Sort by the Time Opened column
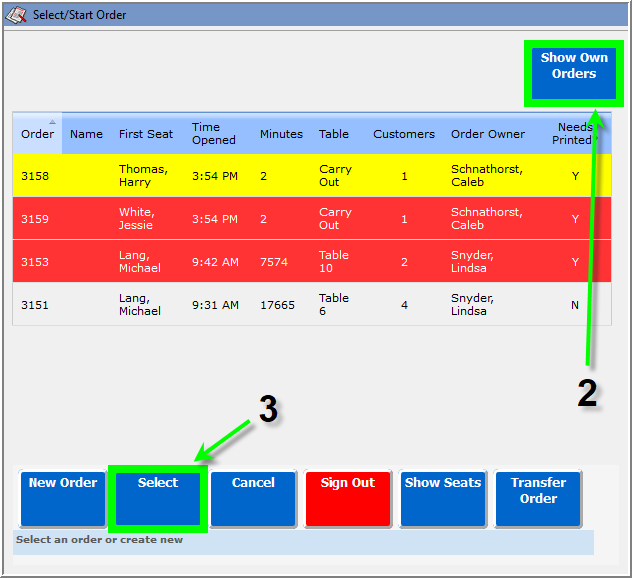This screenshot has width=632, height=578. pos(214,134)
